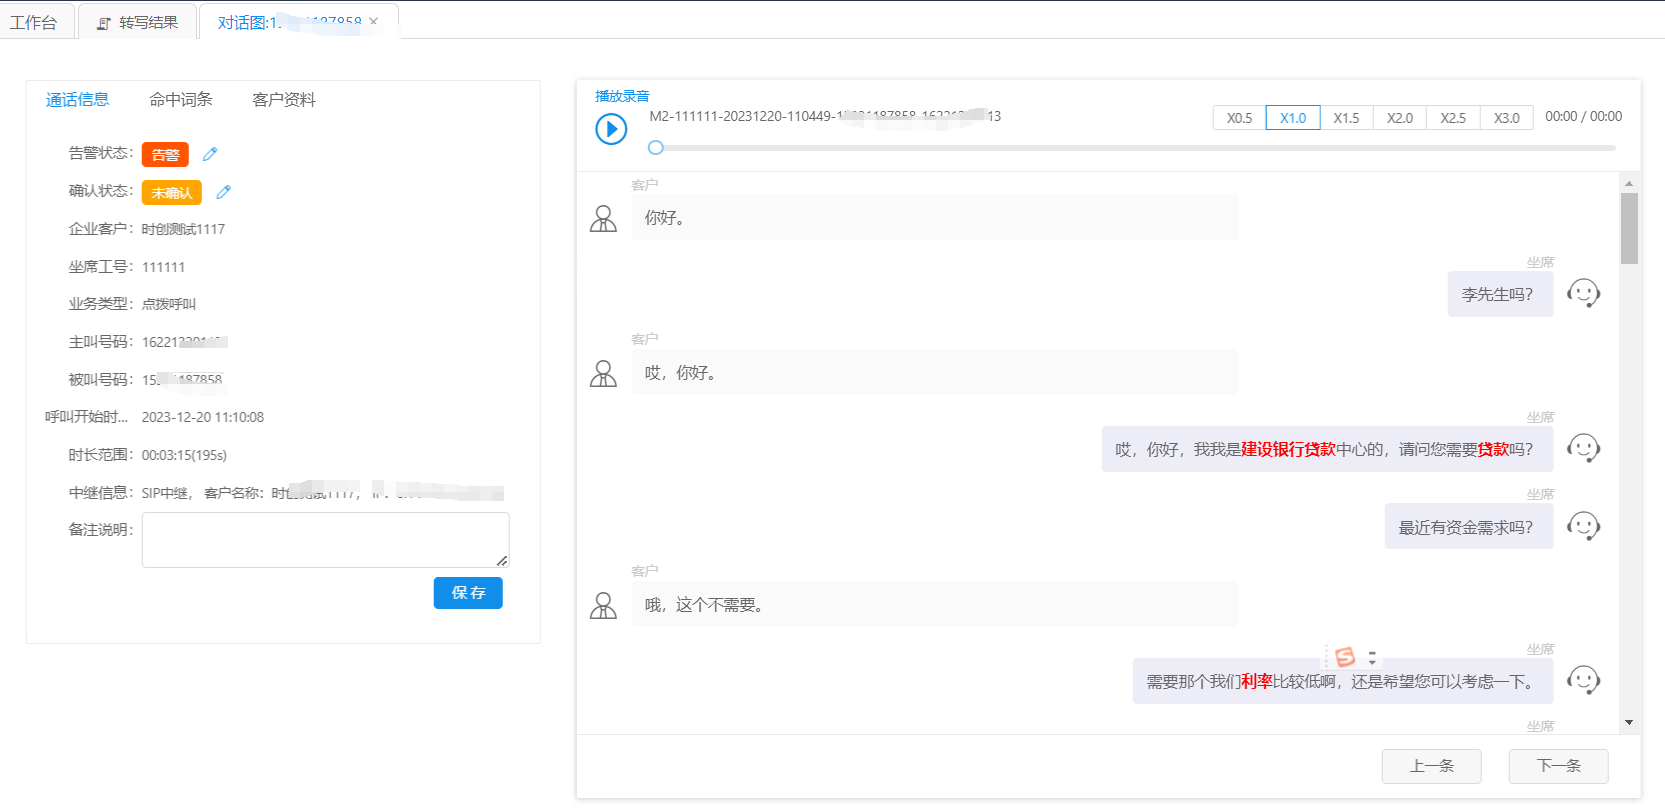1665x812 pixels.
Task: Set playback speed to X0.5
Action: pyautogui.click(x=1239, y=118)
